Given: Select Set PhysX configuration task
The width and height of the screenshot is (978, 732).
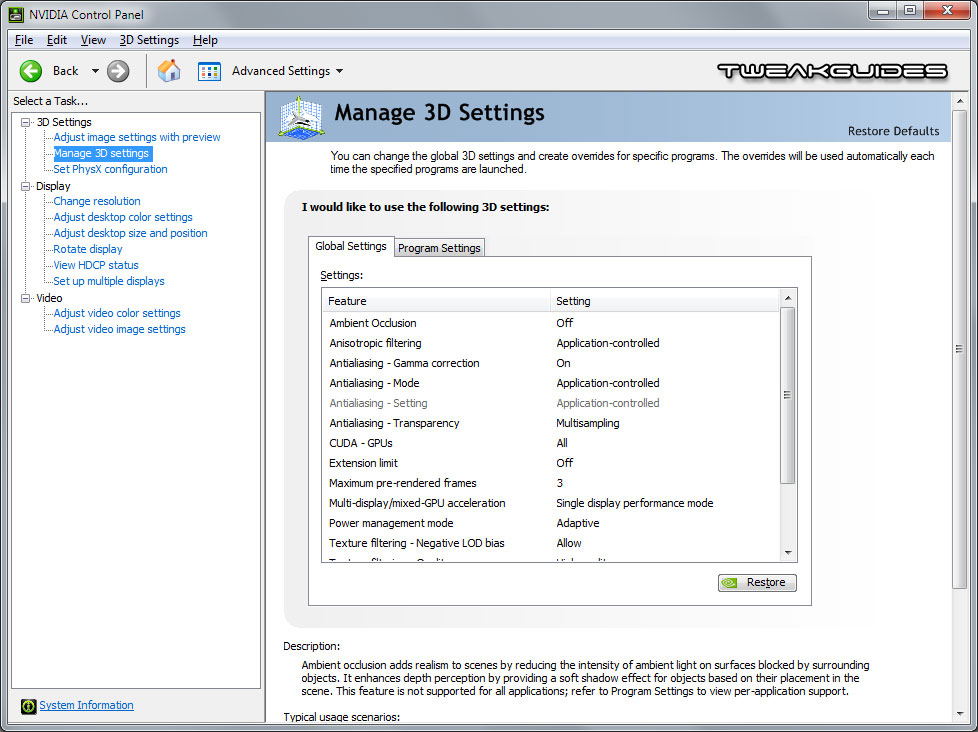Looking at the screenshot, I should click(x=110, y=169).
